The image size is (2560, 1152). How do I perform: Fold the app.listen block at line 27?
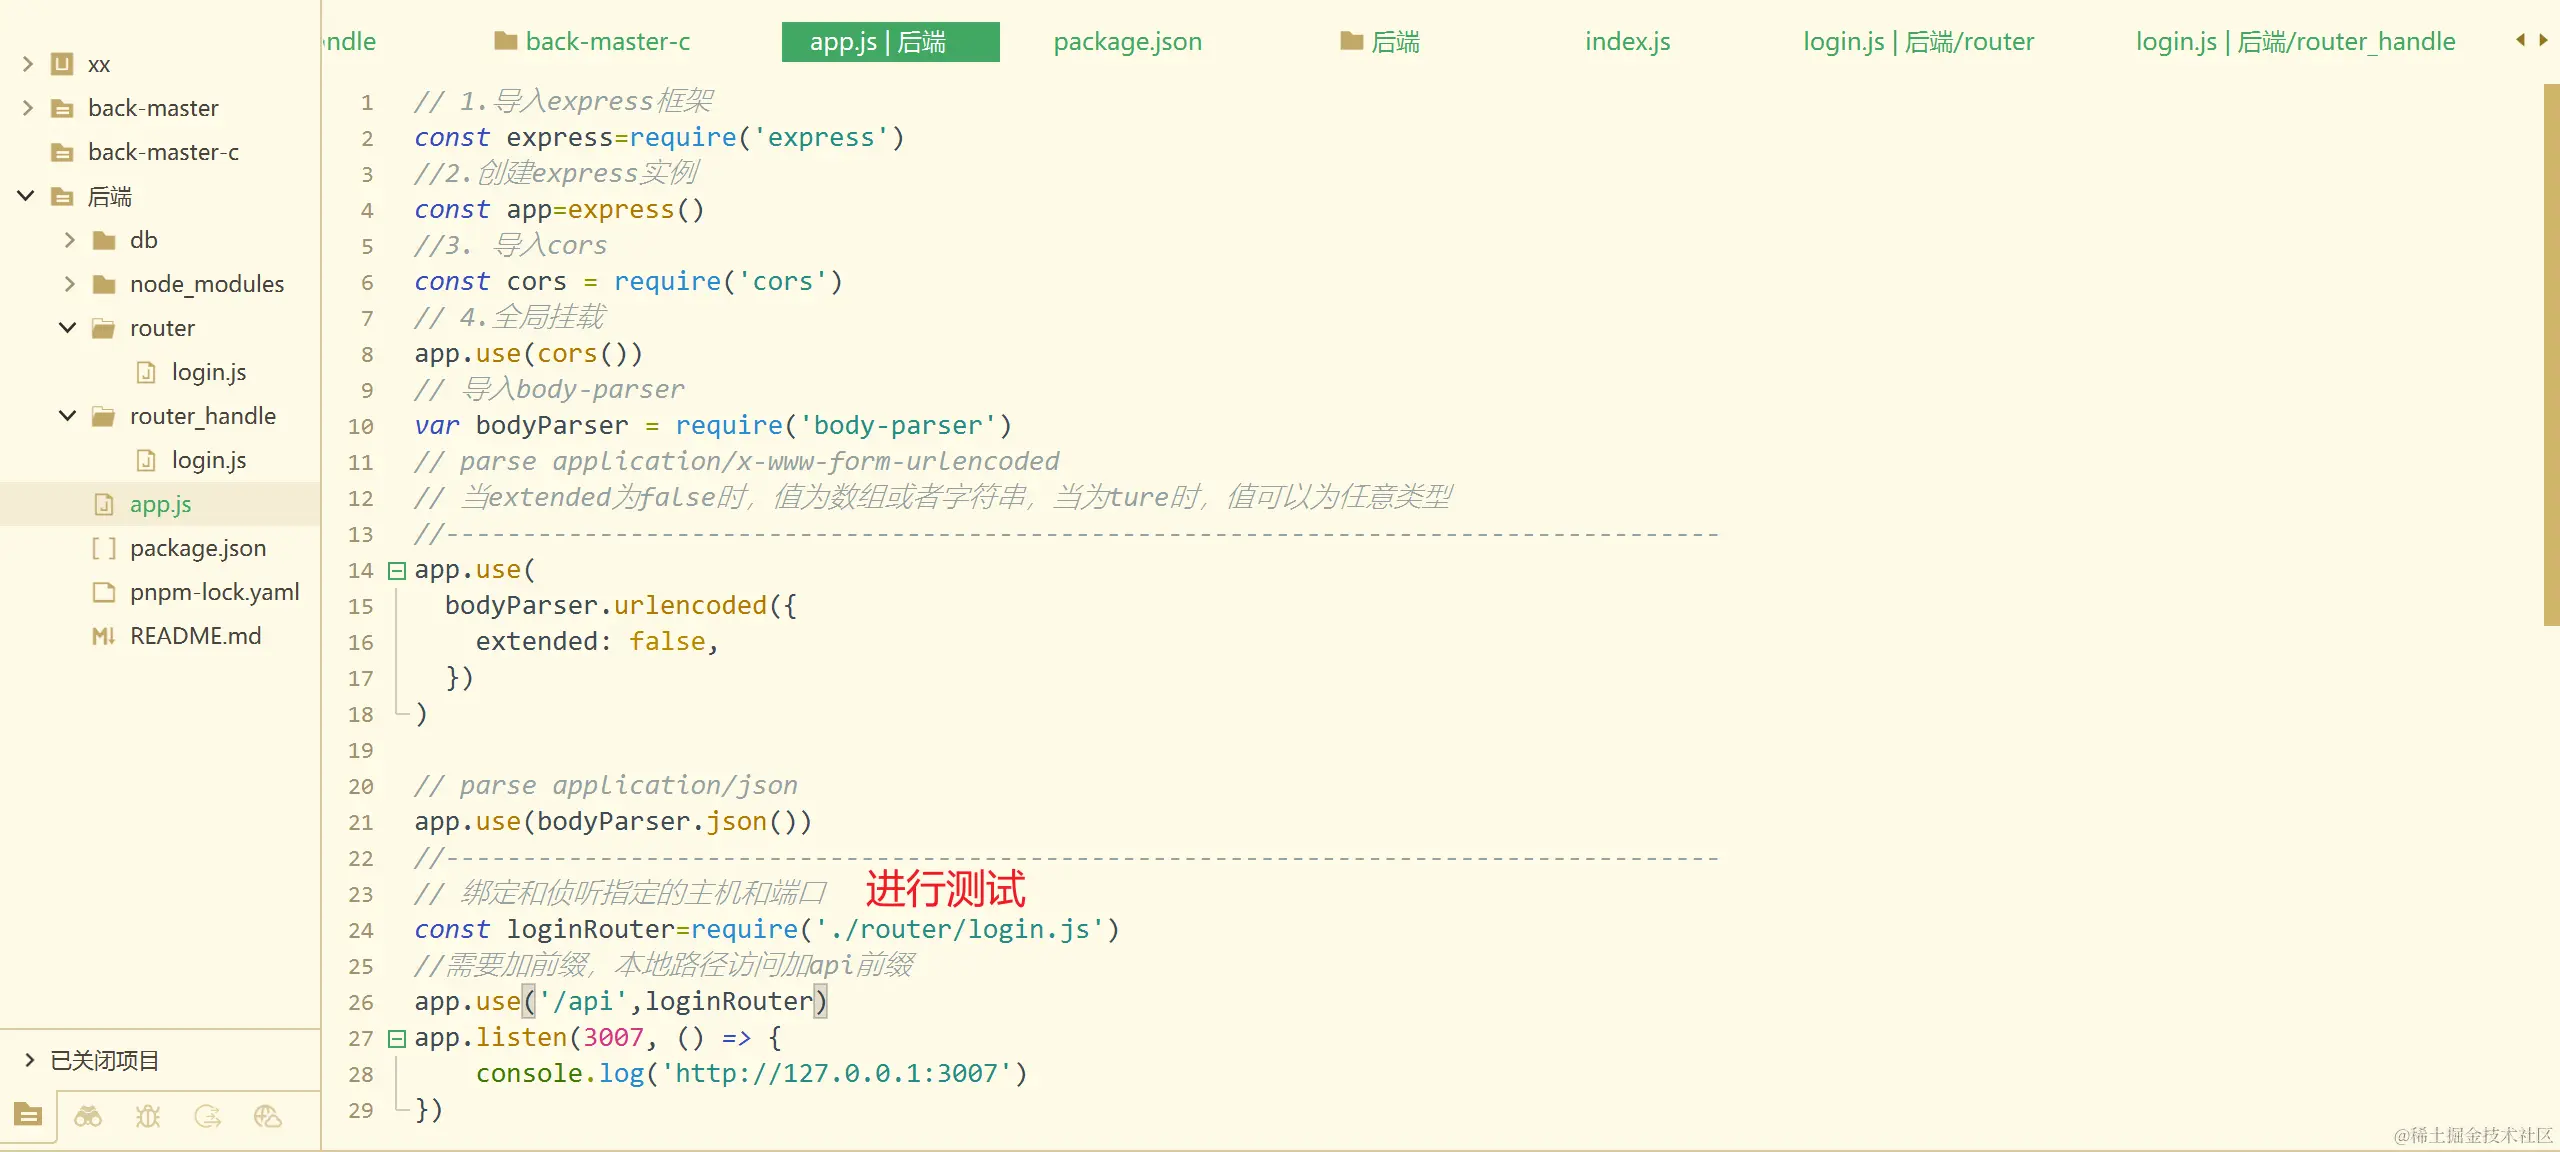(397, 1038)
